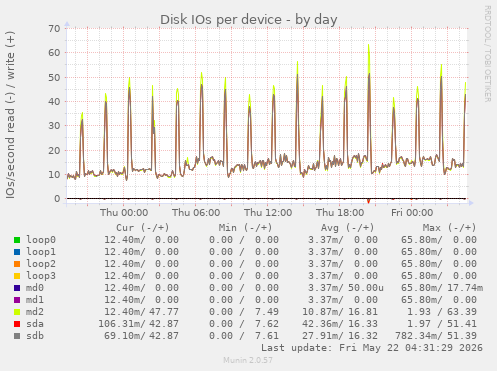Image resolution: width=497 pixels, height=371 pixels.
Task: Click the md1 purple color swatch
Action: click(x=17, y=300)
